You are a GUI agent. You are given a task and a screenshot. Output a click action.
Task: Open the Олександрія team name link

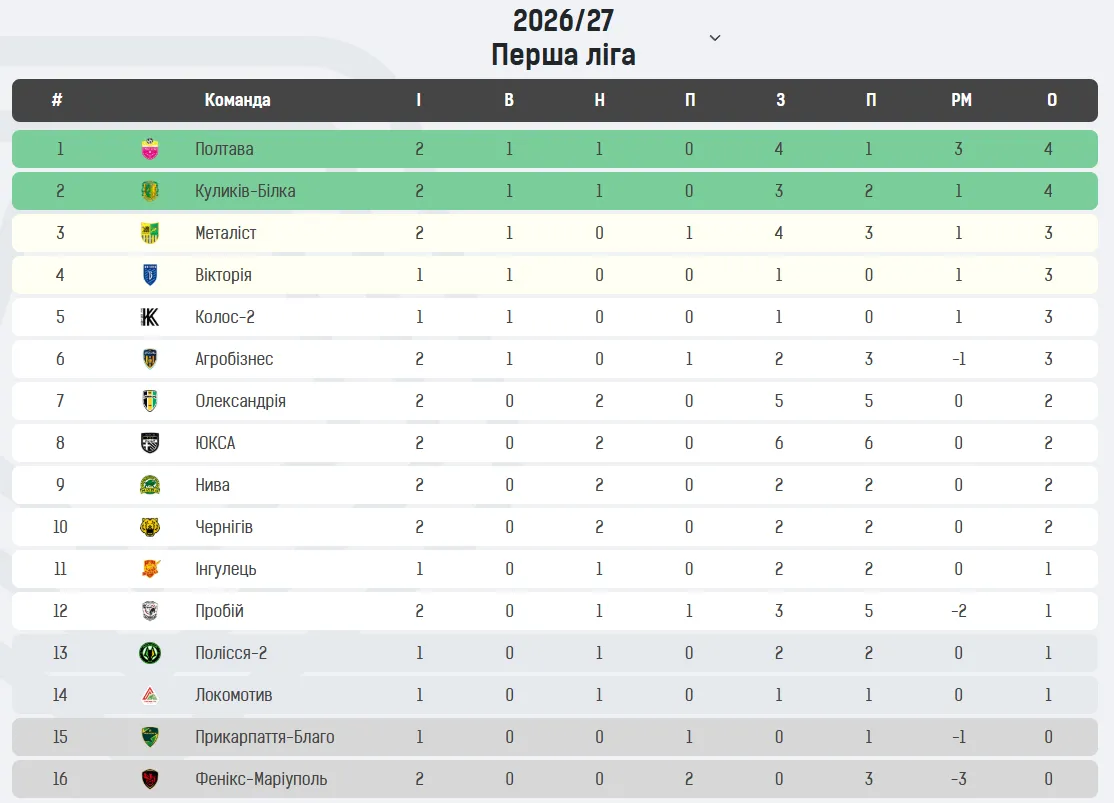point(241,401)
